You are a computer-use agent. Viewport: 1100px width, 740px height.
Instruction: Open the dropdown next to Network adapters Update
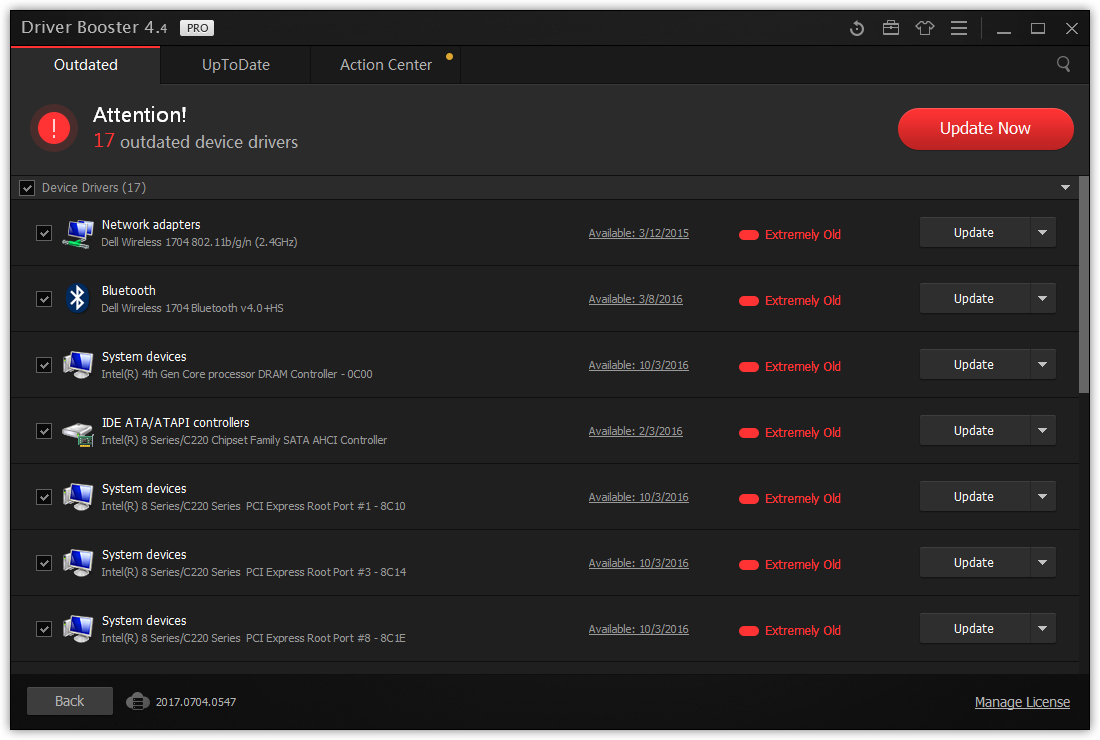1043,232
